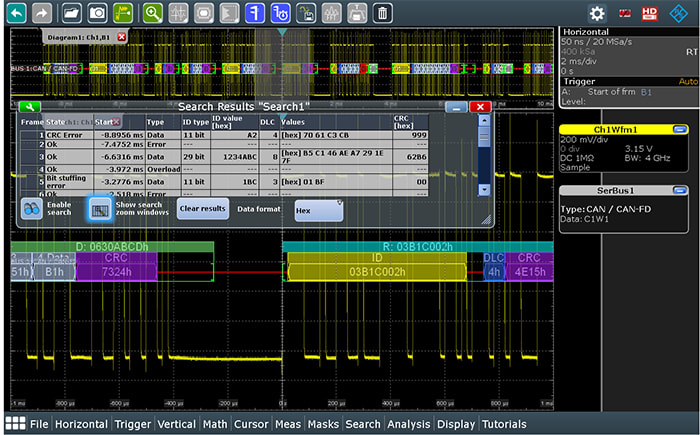Click the open folder icon
The width and height of the screenshot is (700, 435).
click(x=71, y=13)
